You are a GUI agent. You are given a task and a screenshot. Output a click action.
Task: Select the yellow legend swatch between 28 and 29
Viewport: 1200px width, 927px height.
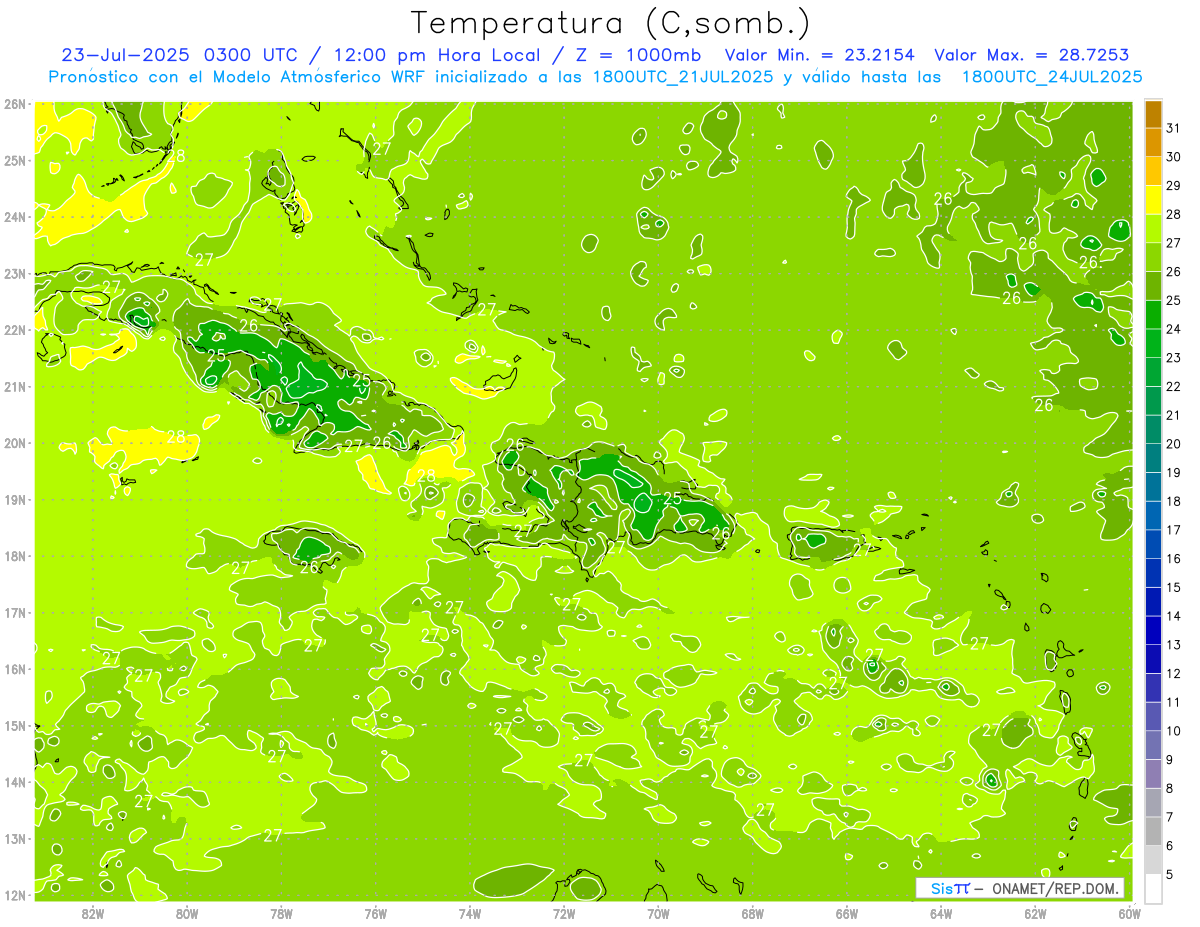[1153, 200]
